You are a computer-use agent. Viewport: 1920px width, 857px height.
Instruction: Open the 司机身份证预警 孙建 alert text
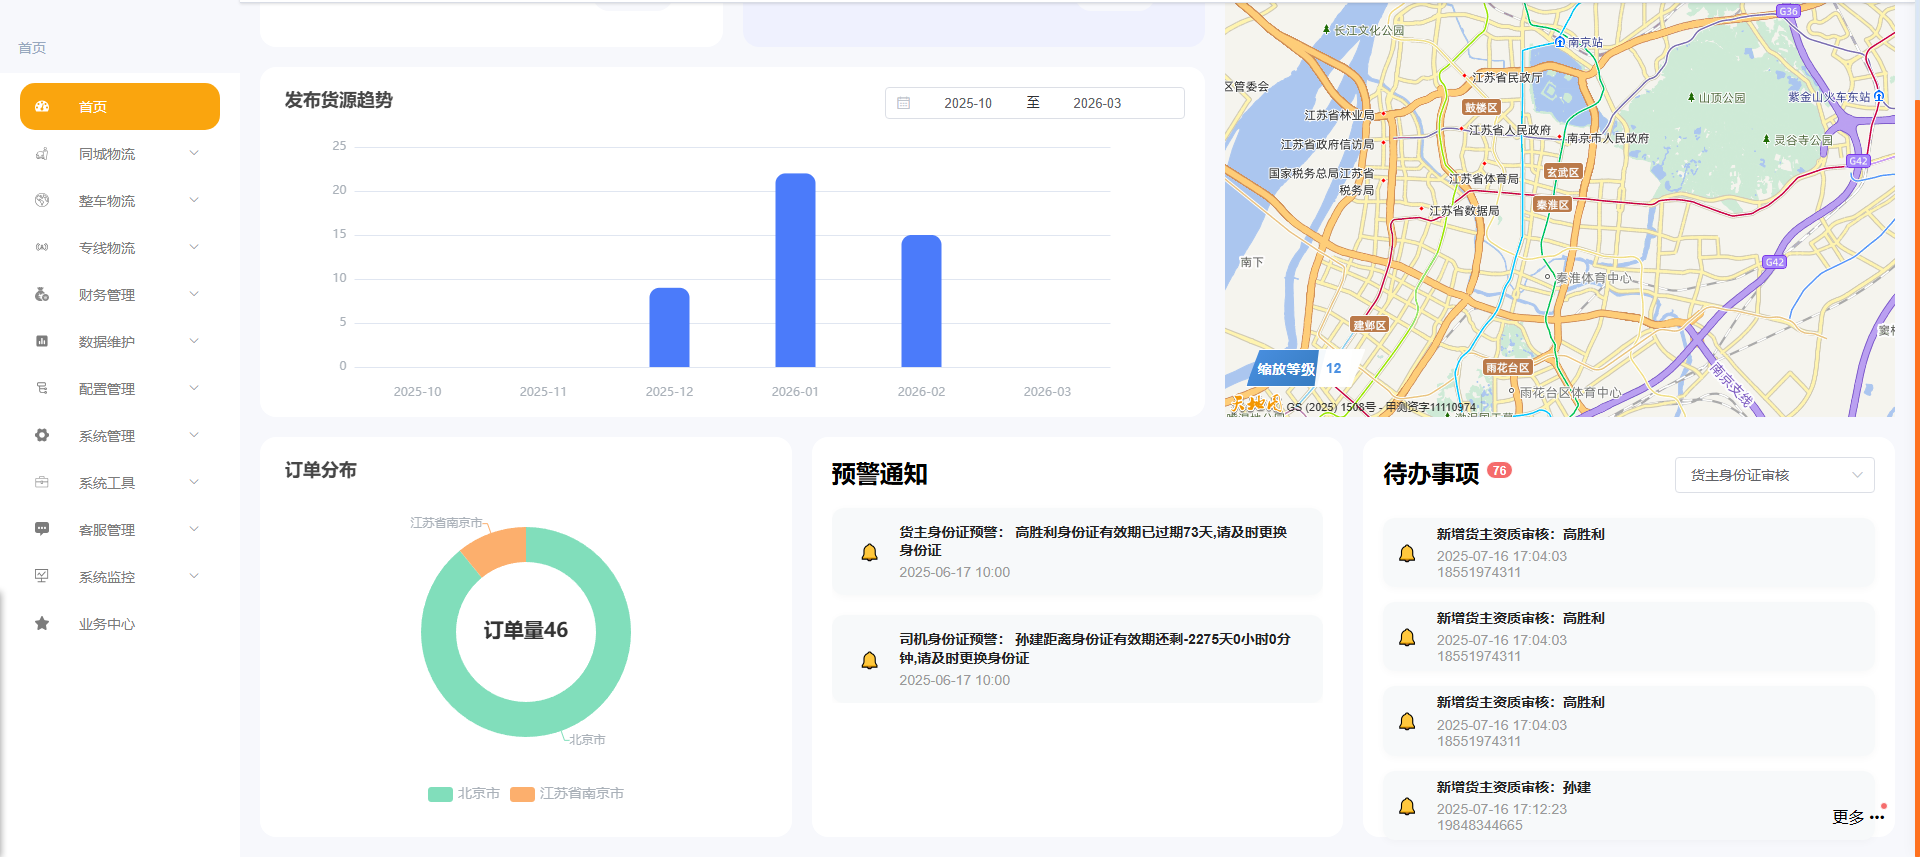pos(1095,648)
